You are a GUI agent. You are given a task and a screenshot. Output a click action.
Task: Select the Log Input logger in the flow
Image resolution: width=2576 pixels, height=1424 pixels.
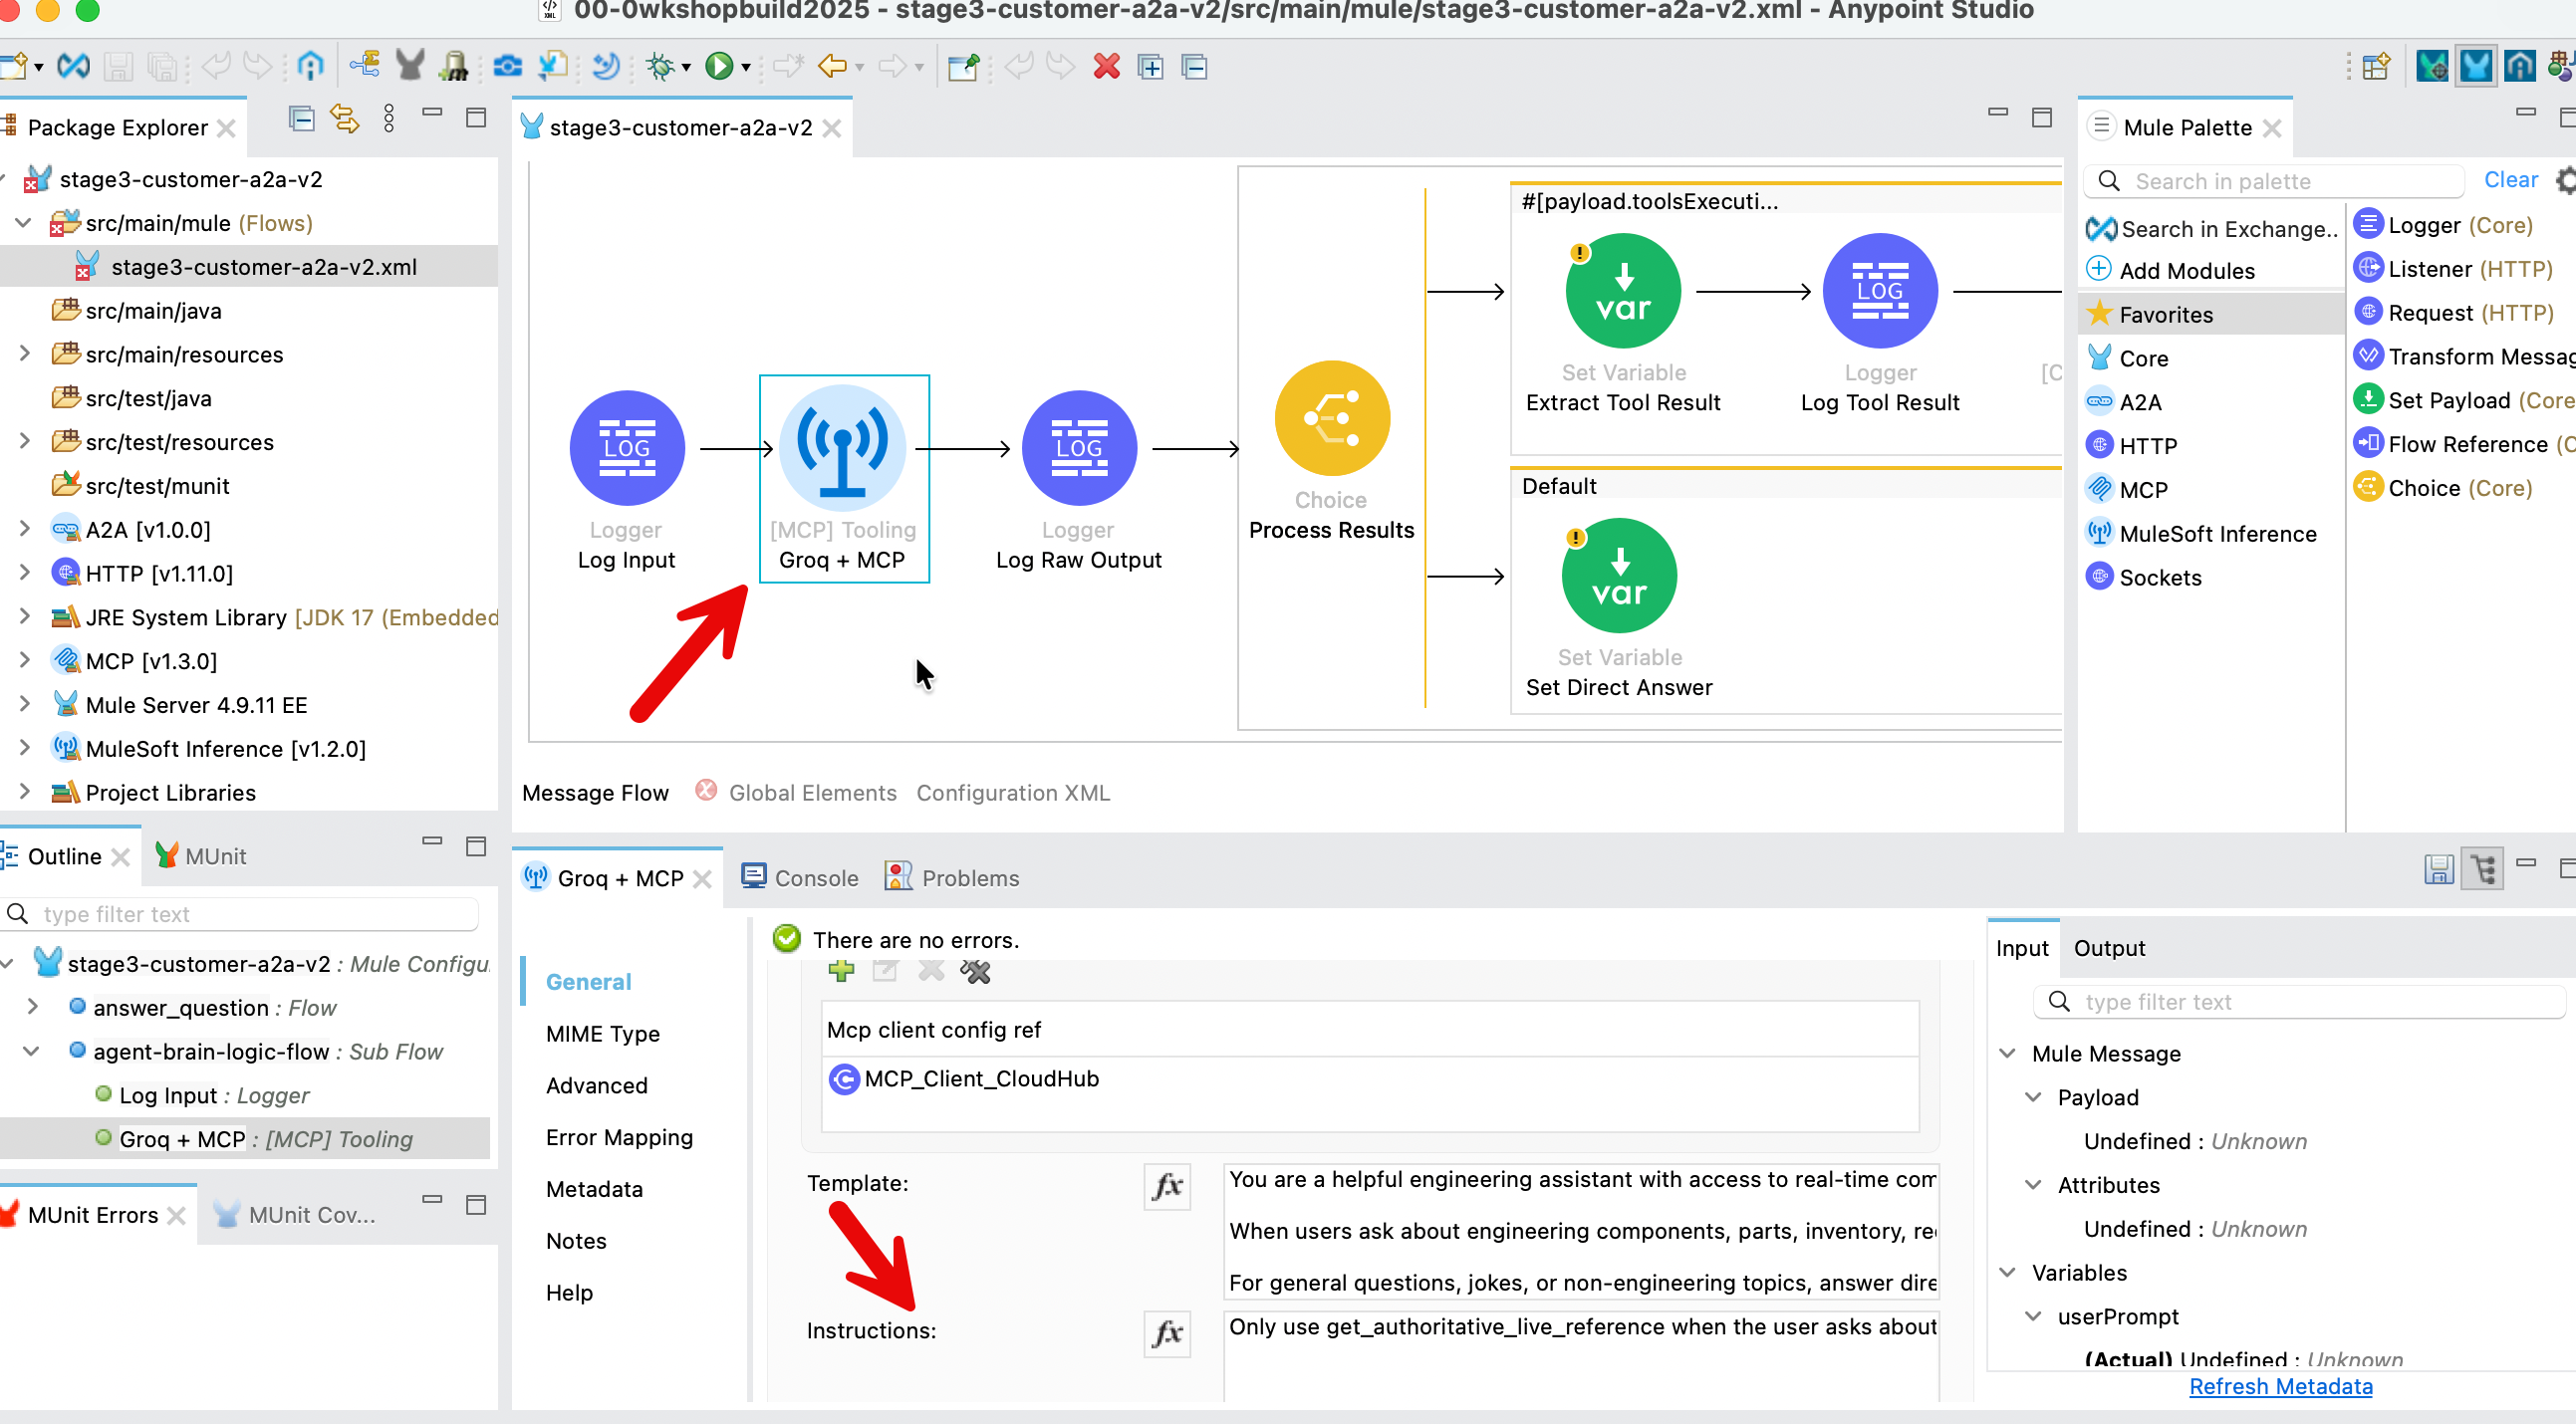click(625, 448)
